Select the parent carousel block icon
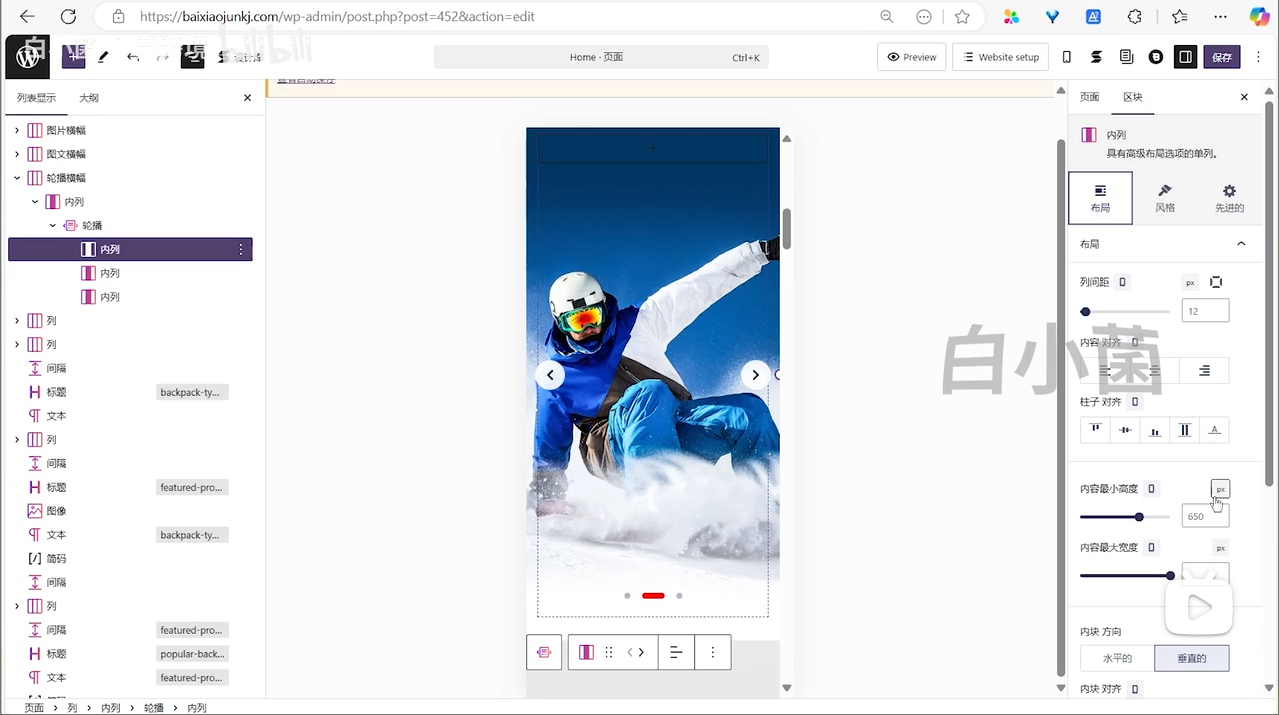 544,652
